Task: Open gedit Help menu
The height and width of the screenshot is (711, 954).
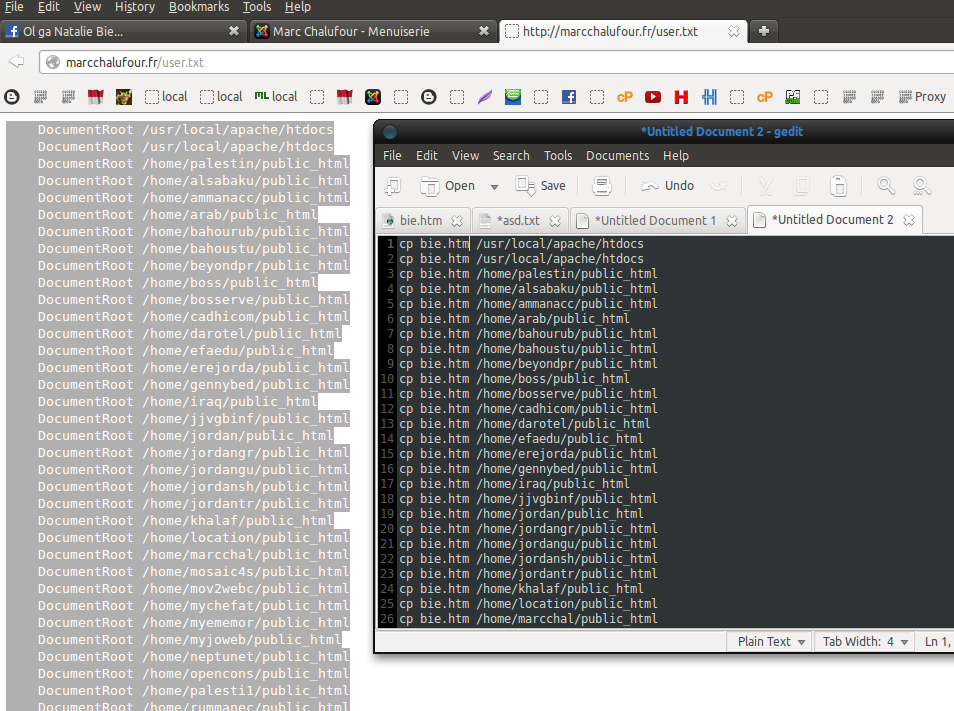Action: tap(675, 156)
